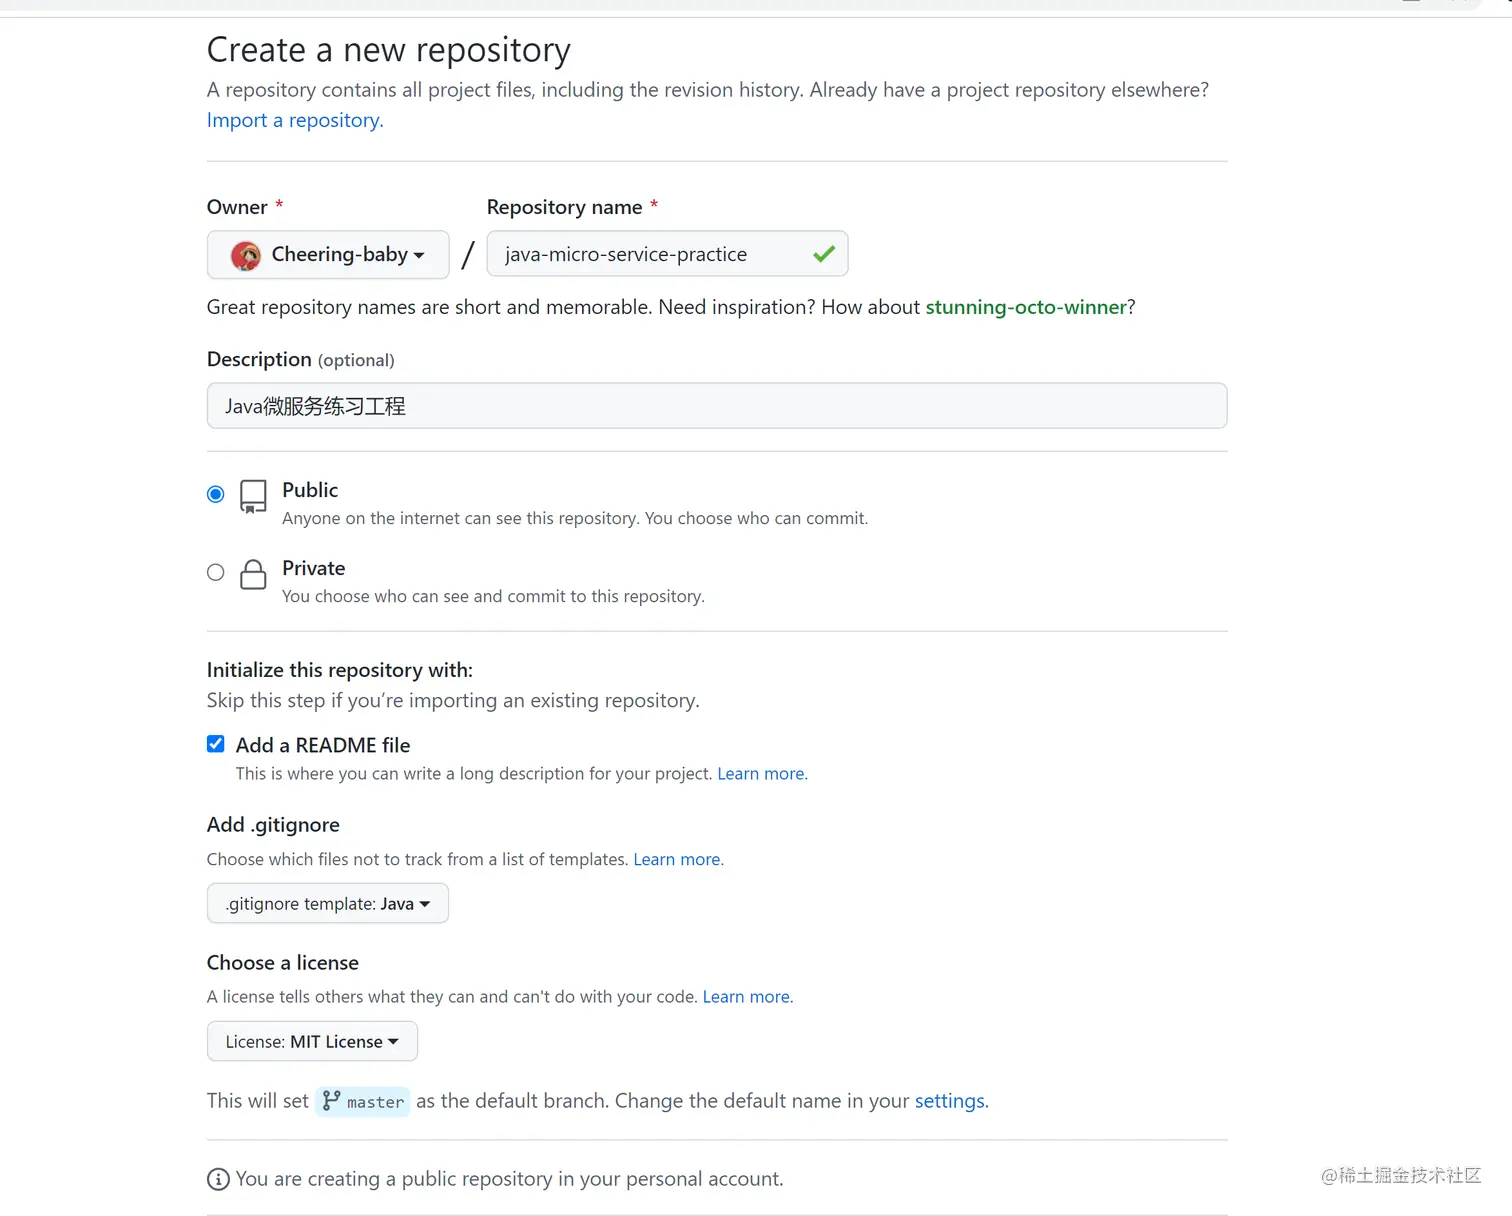Click the green checkmark in repository name
The image size is (1512, 1216).
pyautogui.click(x=824, y=254)
